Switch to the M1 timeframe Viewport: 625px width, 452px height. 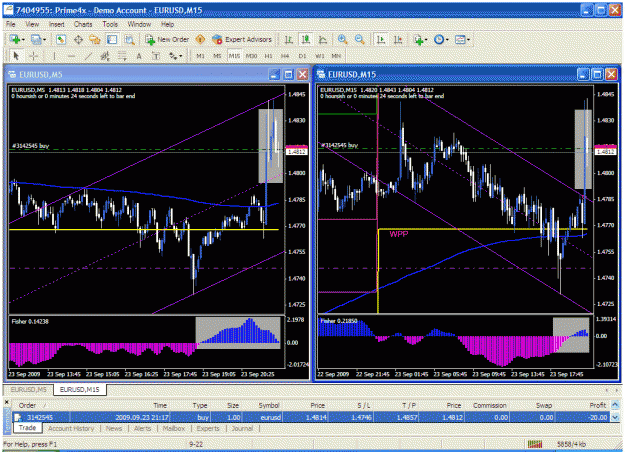pos(200,56)
